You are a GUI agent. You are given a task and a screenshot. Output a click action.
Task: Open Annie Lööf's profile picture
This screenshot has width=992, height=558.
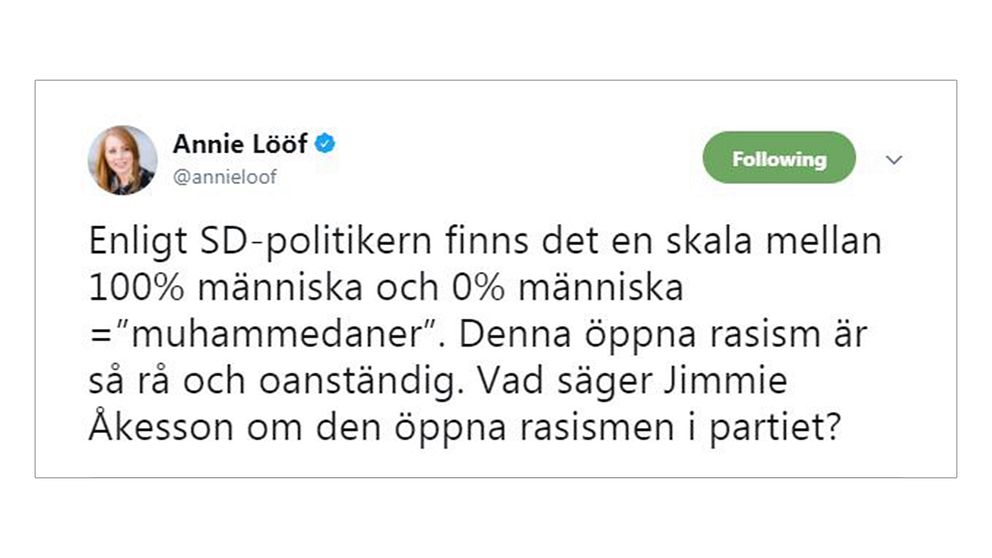click(123, 160)
